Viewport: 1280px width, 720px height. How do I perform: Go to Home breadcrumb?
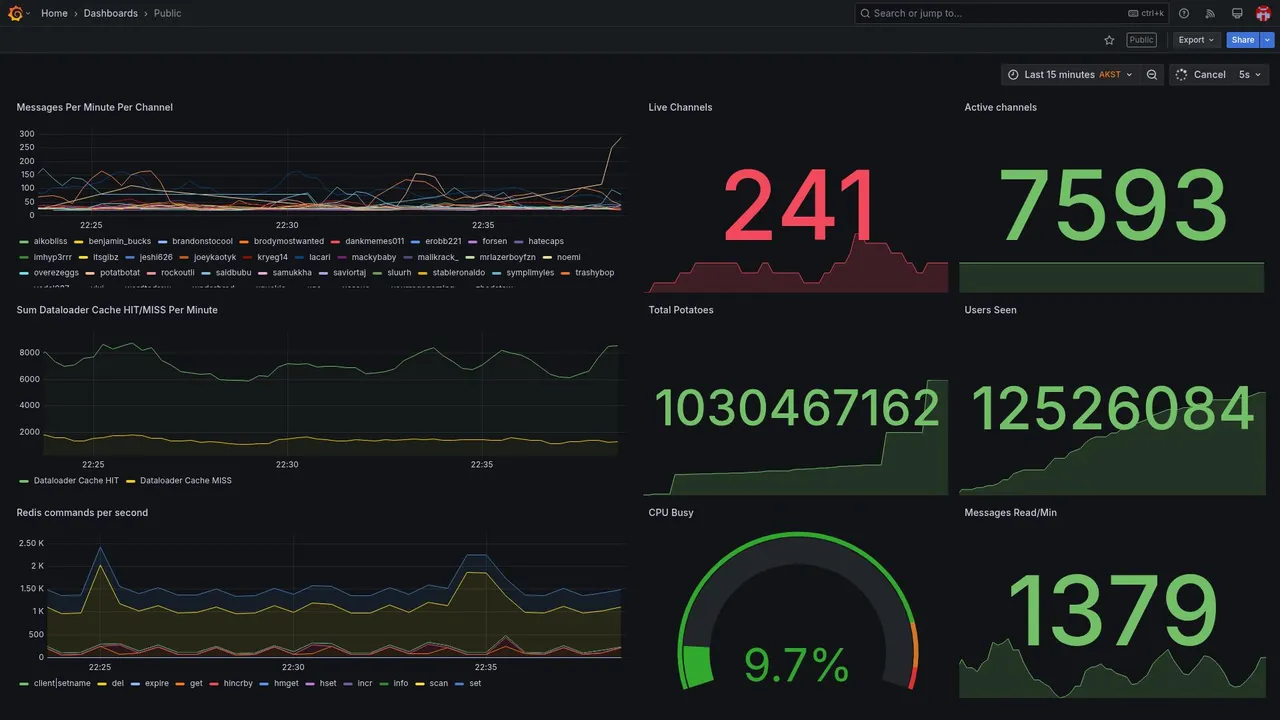[x=54, y=13]
